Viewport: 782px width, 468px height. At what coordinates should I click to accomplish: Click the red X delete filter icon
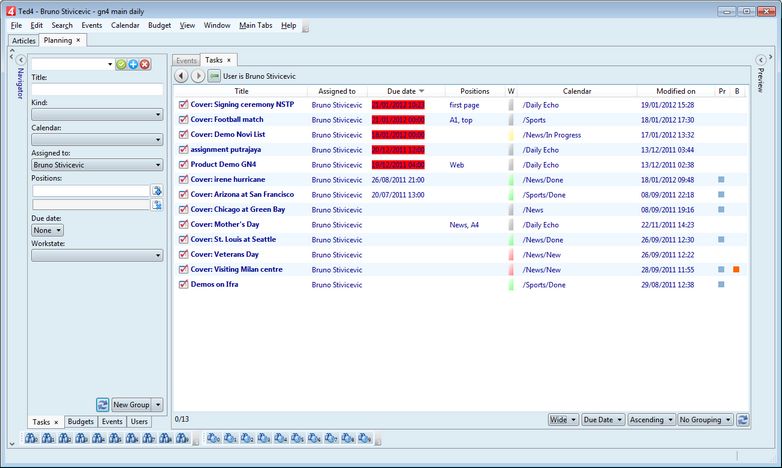coord(145,64)
